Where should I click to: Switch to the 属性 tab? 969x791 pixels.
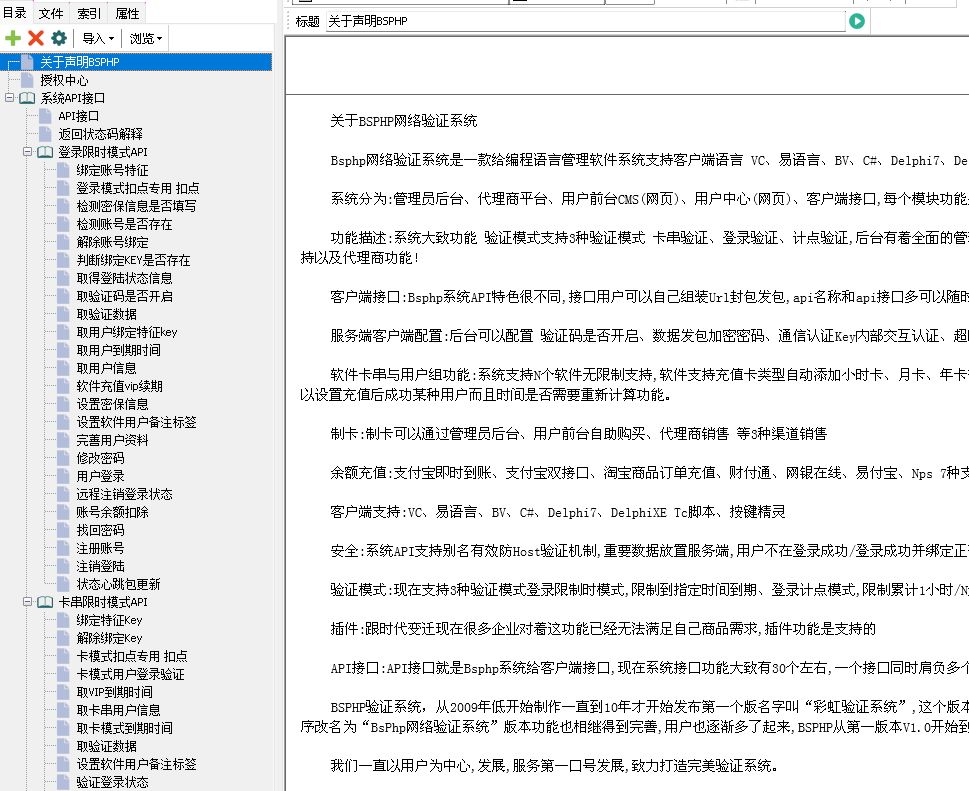tap(127, 13)
